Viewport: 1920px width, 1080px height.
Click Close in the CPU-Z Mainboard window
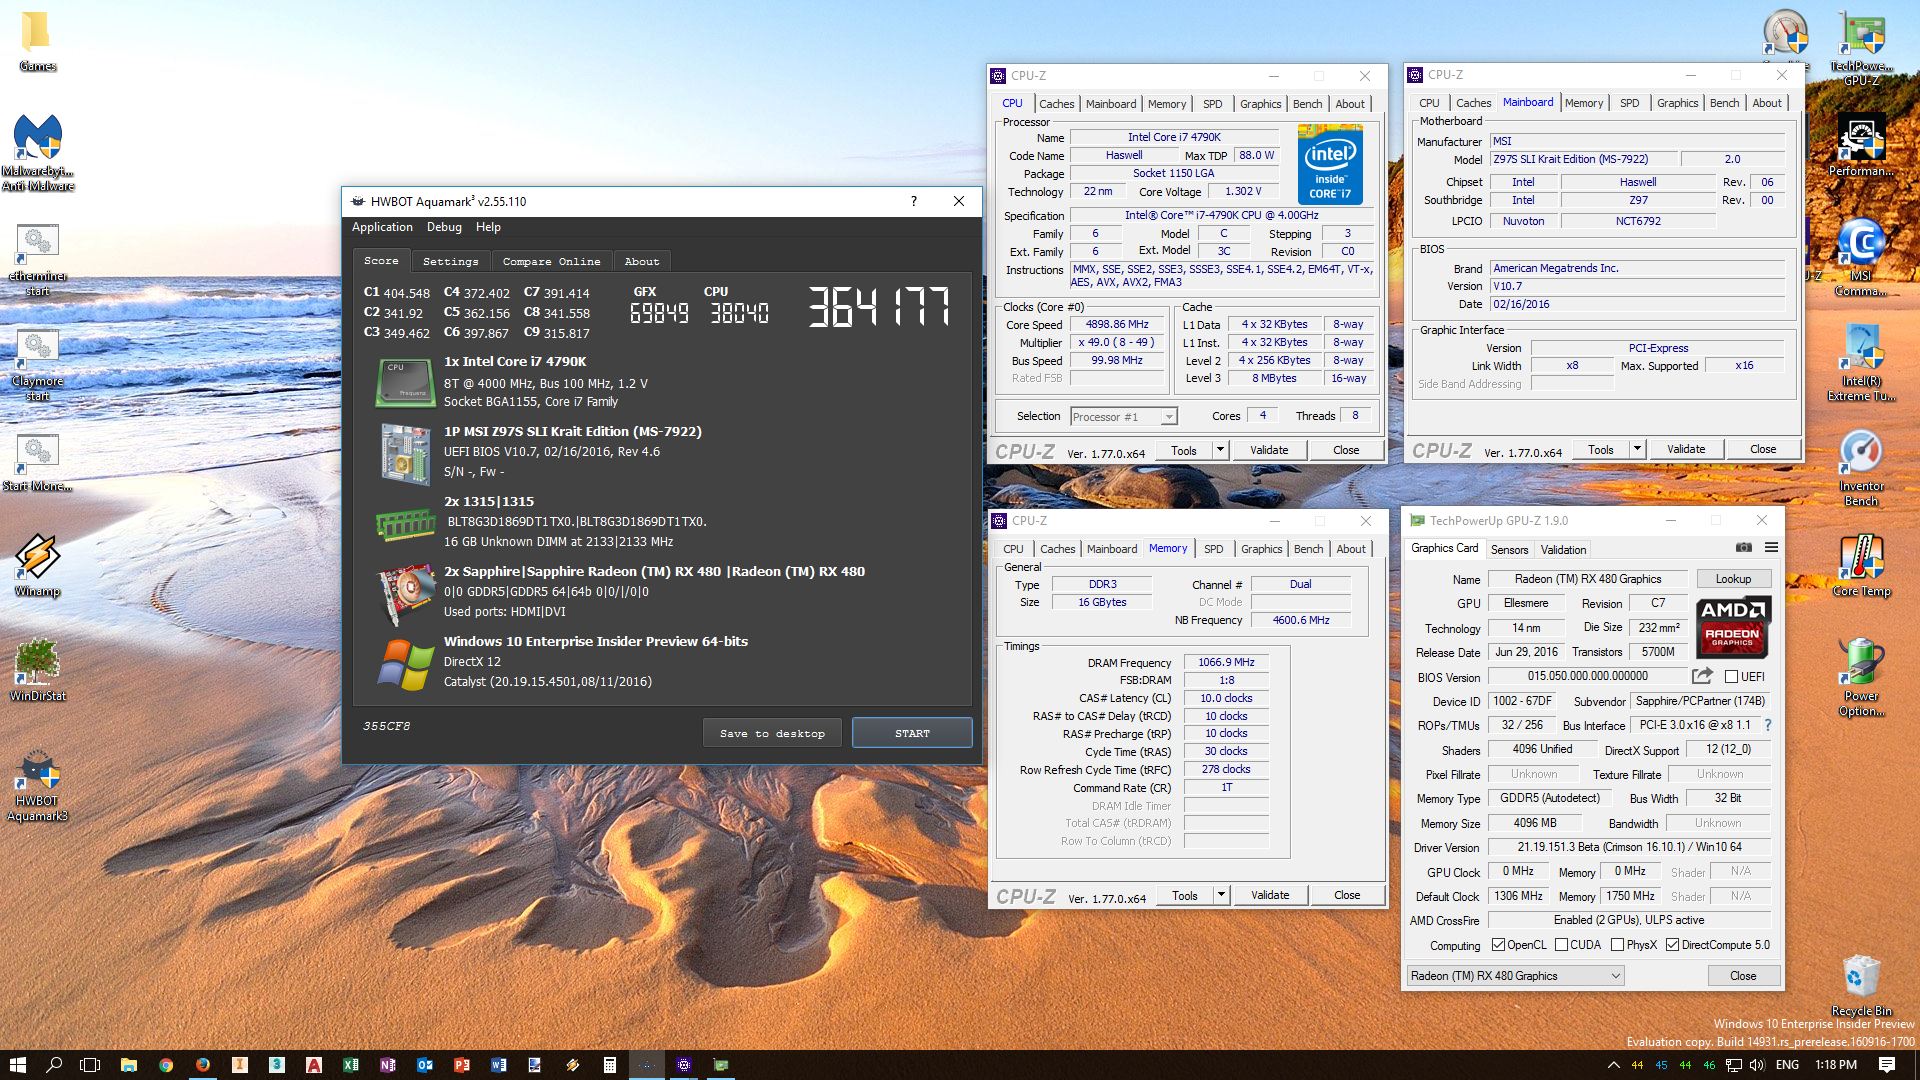tap(1763, 449)
